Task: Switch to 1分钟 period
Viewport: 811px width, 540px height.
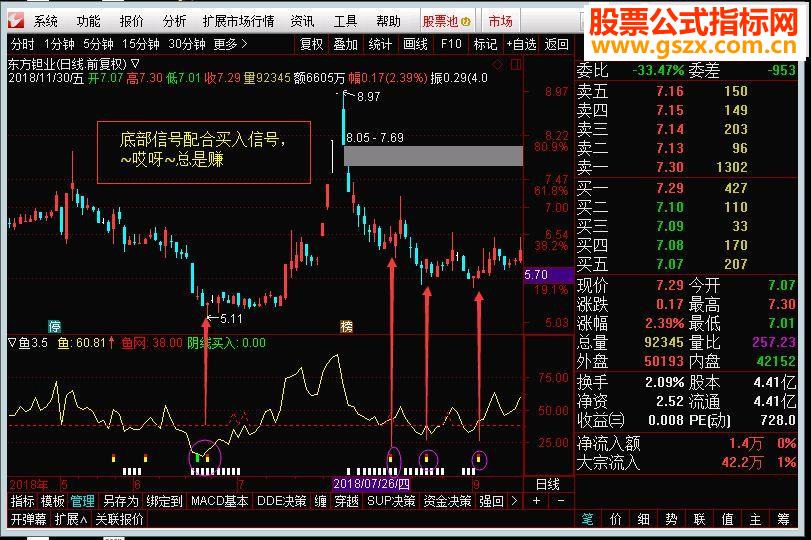Action: coord(59,44)
